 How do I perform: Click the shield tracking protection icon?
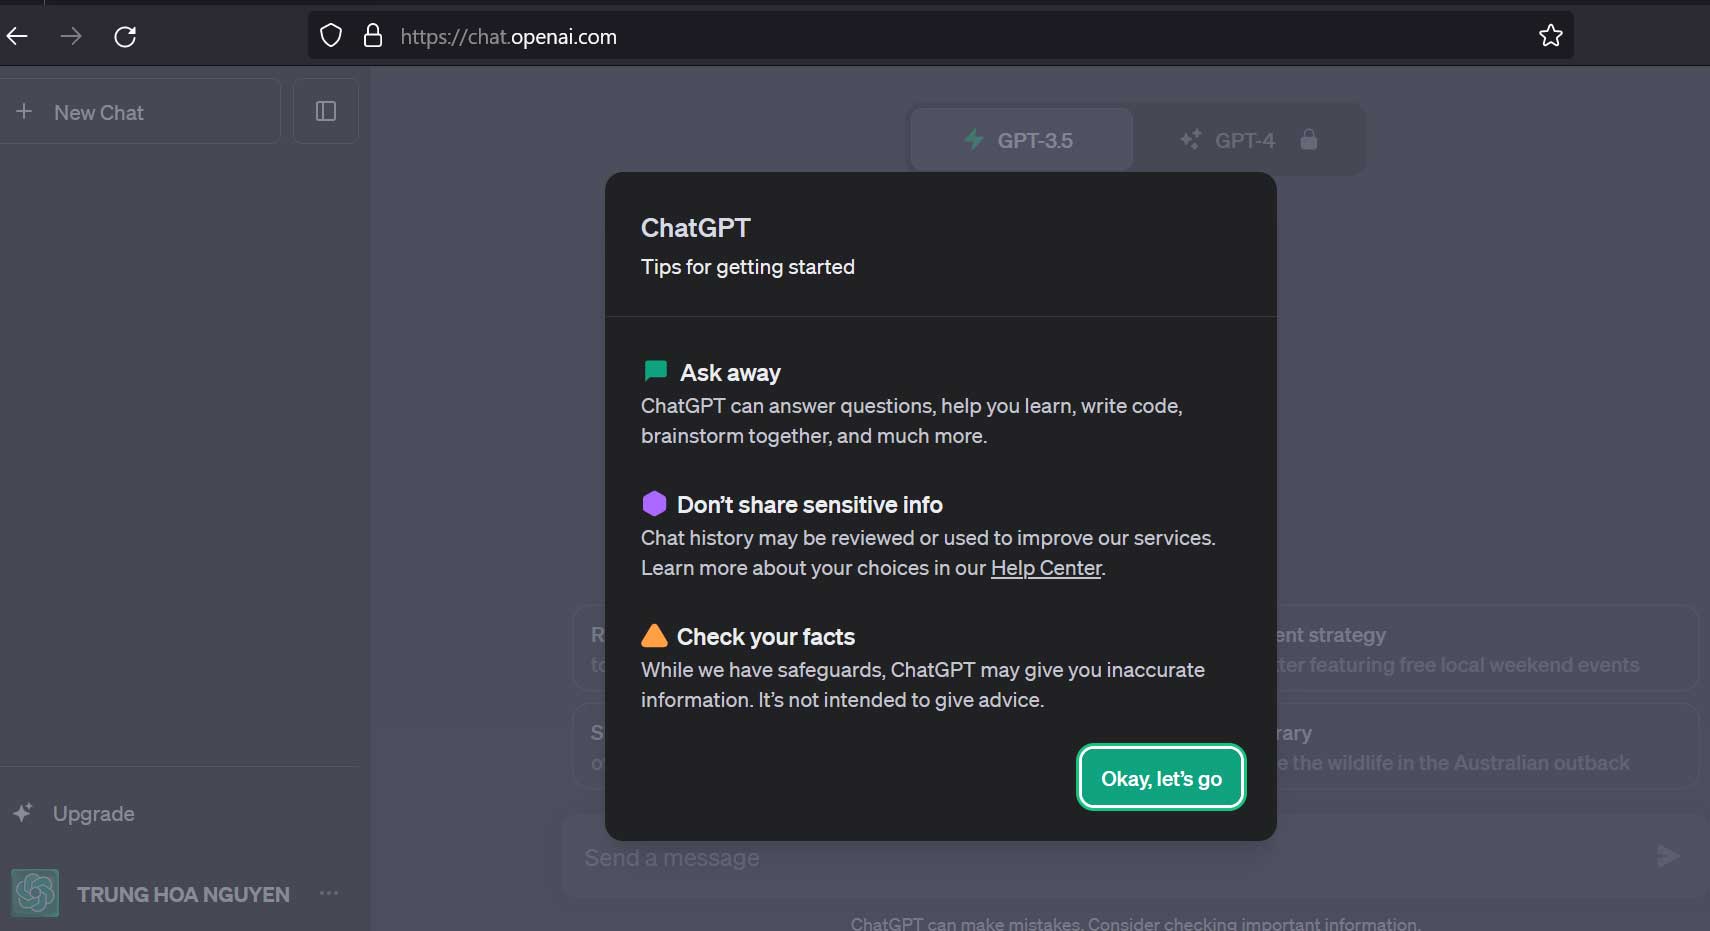pyautogui.click(x=331, y=36)
